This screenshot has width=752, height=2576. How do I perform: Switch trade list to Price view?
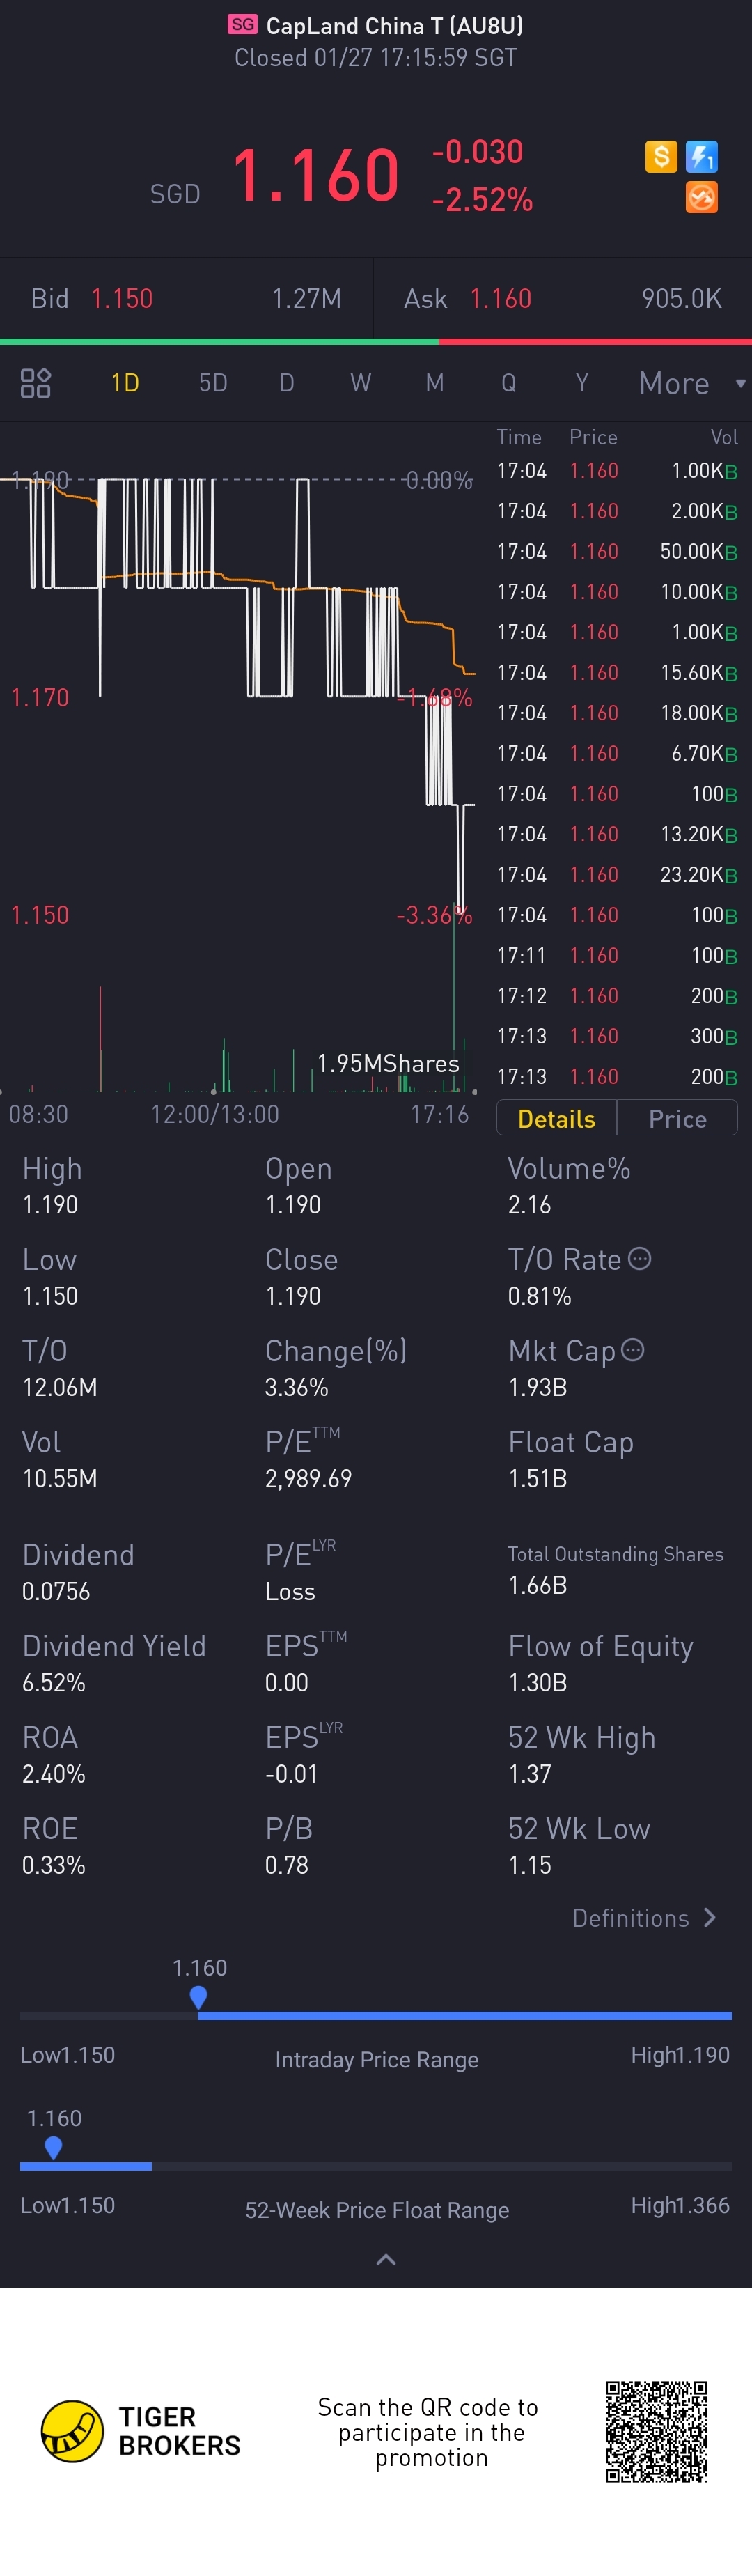coord(678,1118)
